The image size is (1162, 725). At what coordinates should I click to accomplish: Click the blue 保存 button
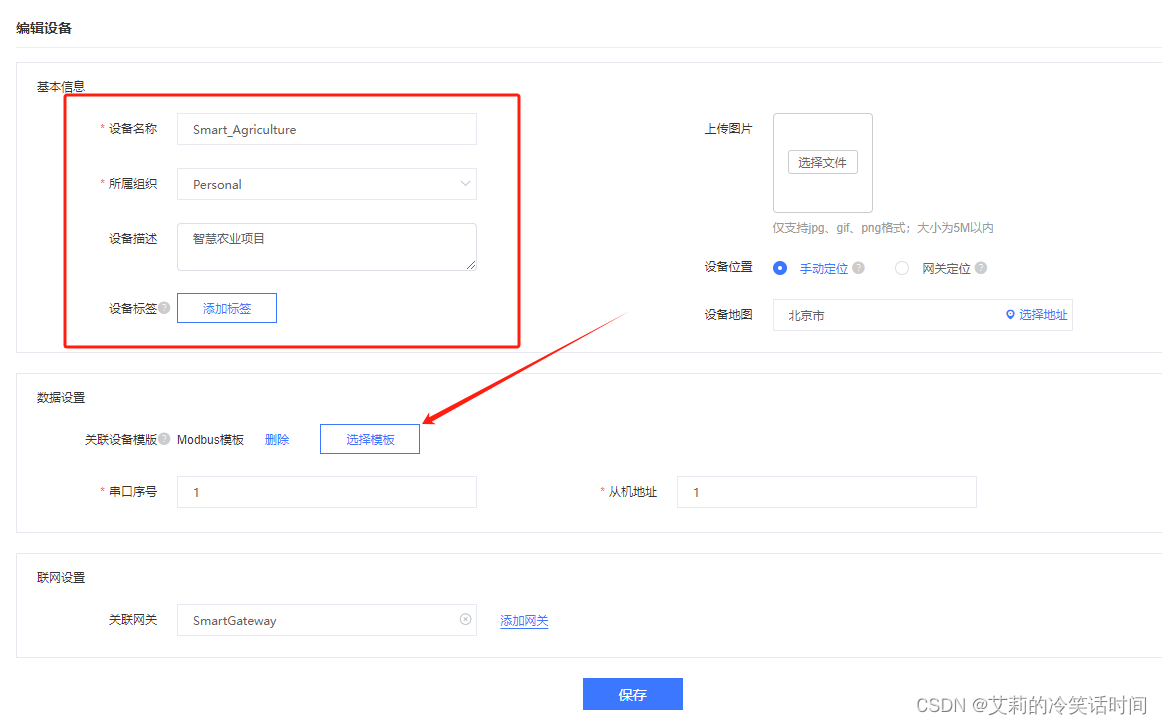[632, 694]
